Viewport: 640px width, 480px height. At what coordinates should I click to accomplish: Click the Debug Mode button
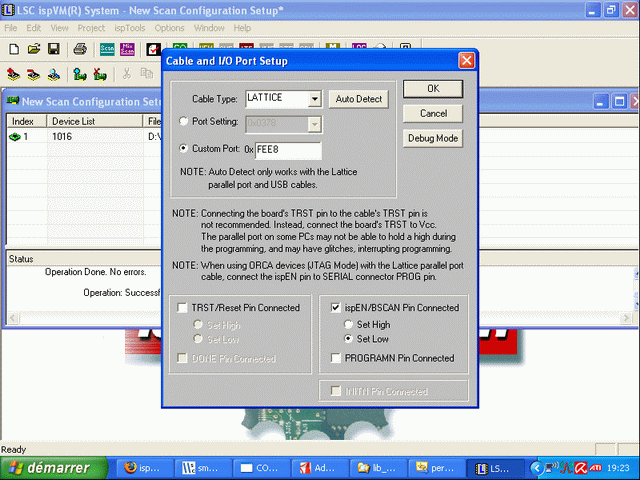point(433,138)
